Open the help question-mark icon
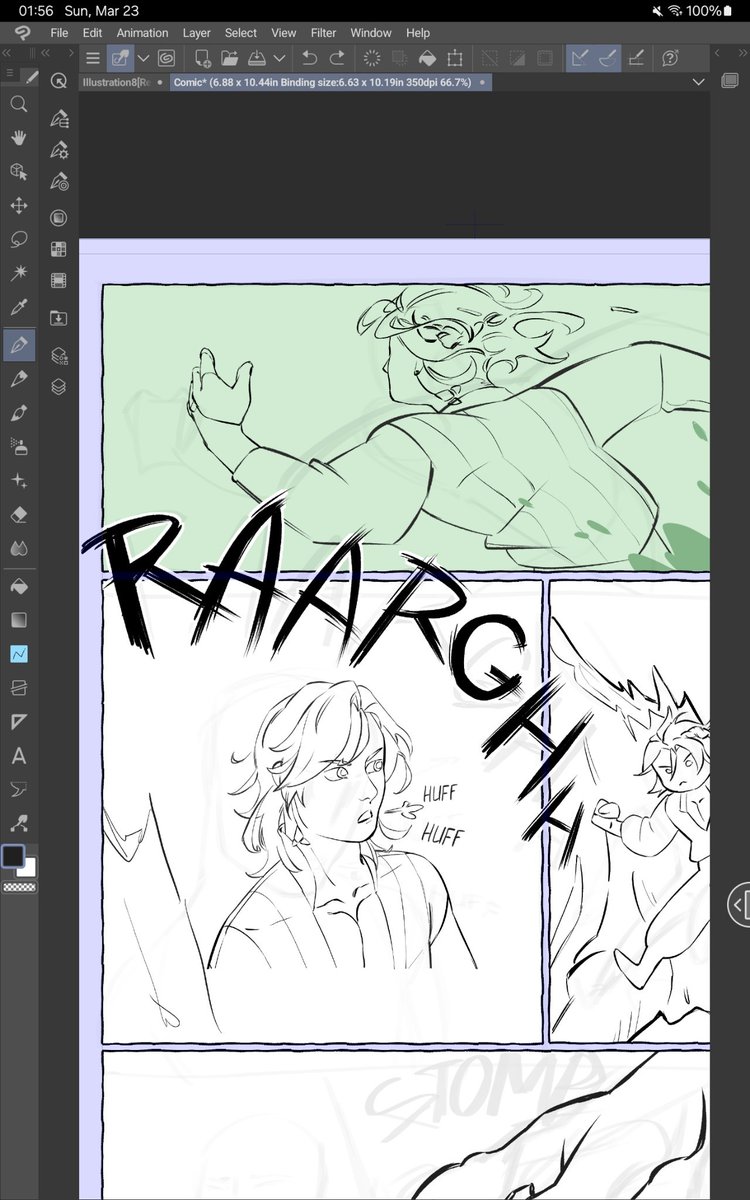 [x=671, y=58]
